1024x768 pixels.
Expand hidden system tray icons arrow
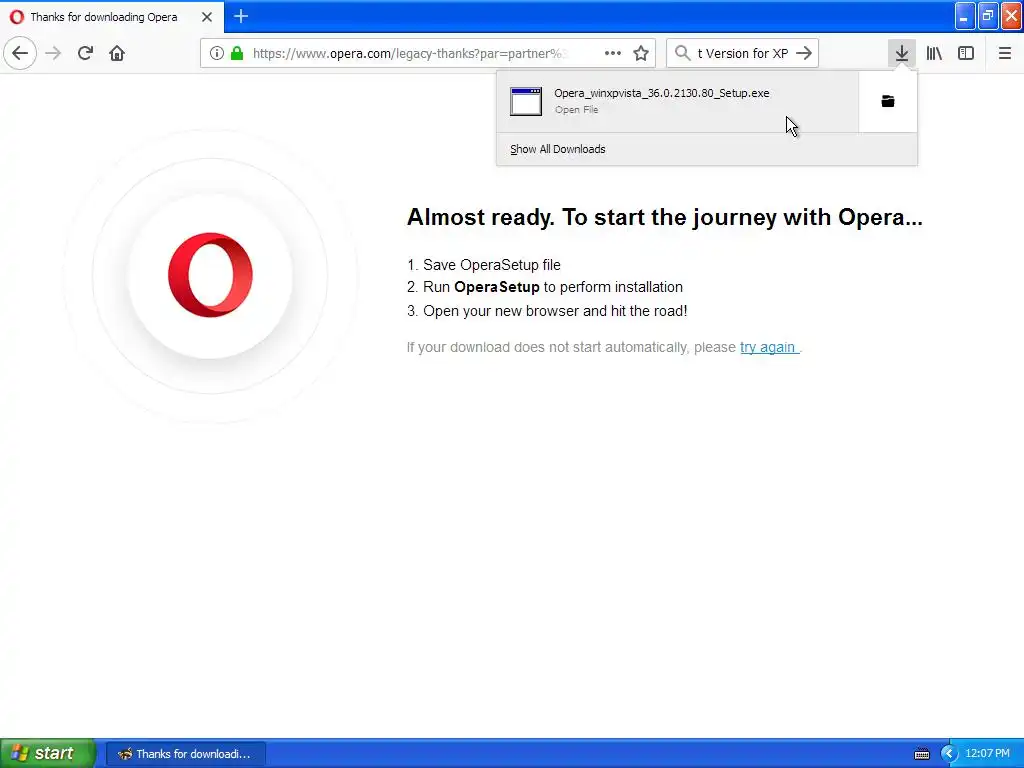(x=948, y=754)
